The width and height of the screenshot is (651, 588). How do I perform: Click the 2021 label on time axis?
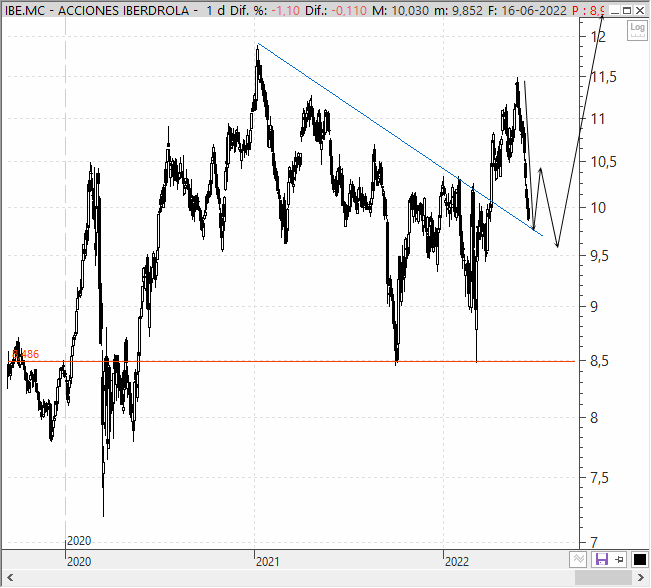267,562
